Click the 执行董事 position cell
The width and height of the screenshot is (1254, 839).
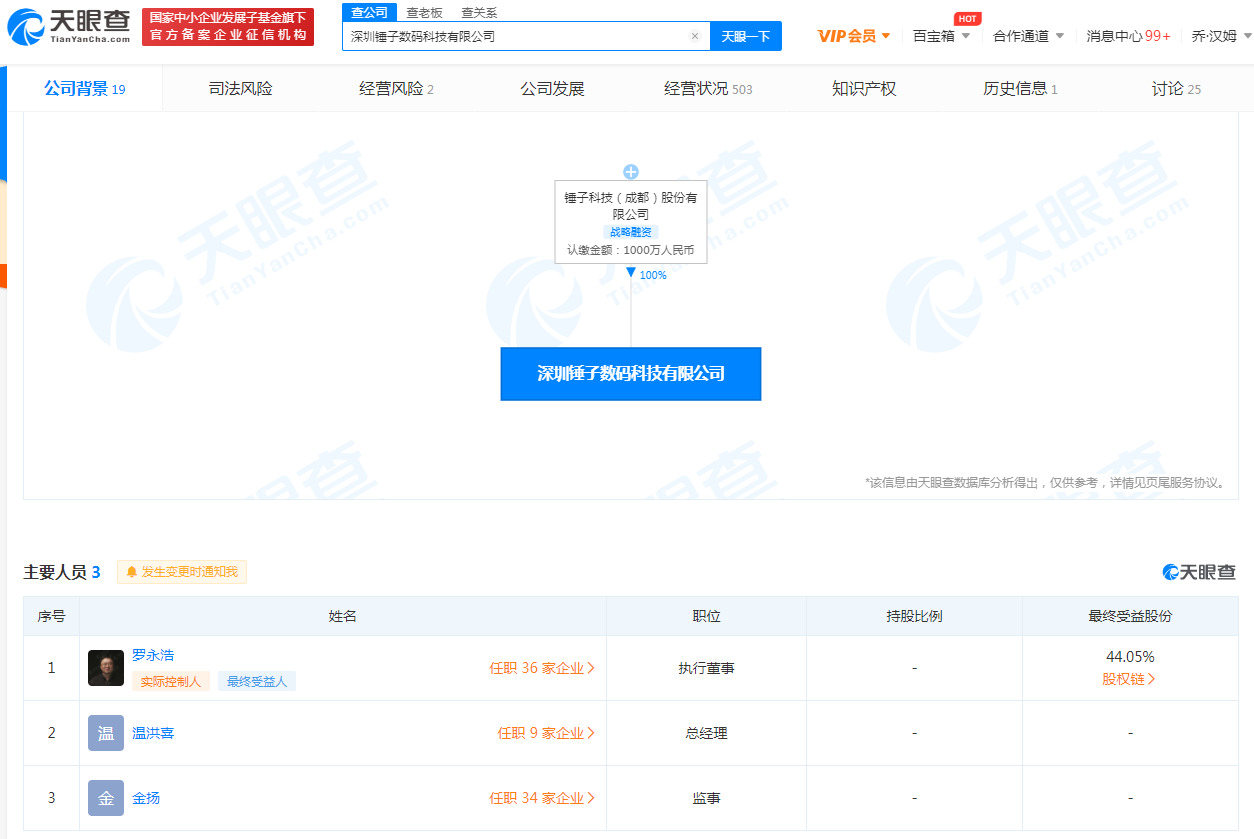coord(706,668)
